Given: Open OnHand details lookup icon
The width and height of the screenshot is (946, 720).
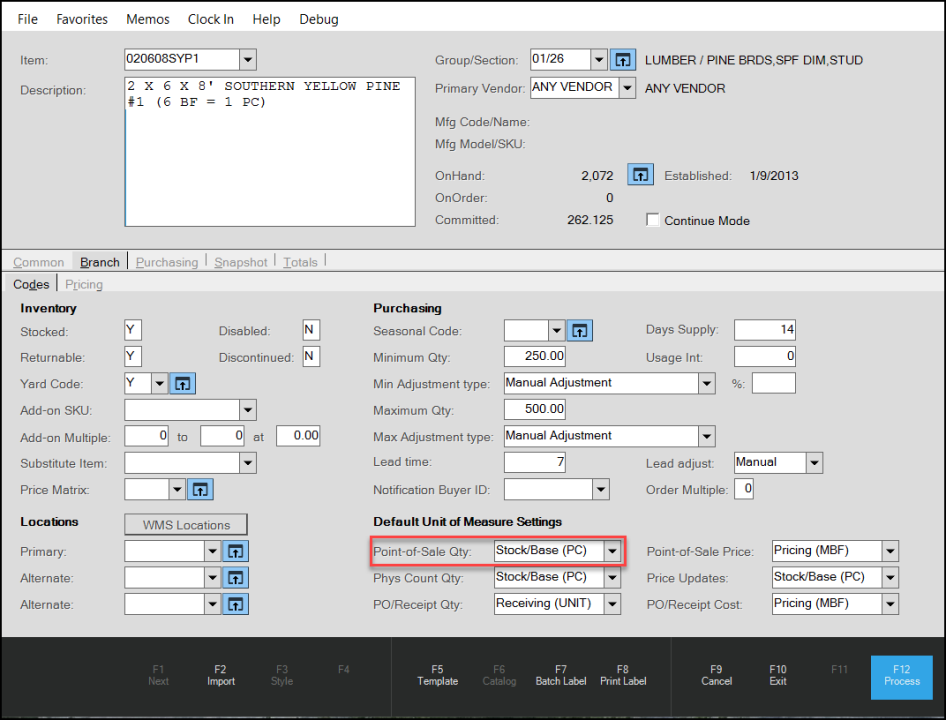Looking at the screenshot, I should point(640,175).
